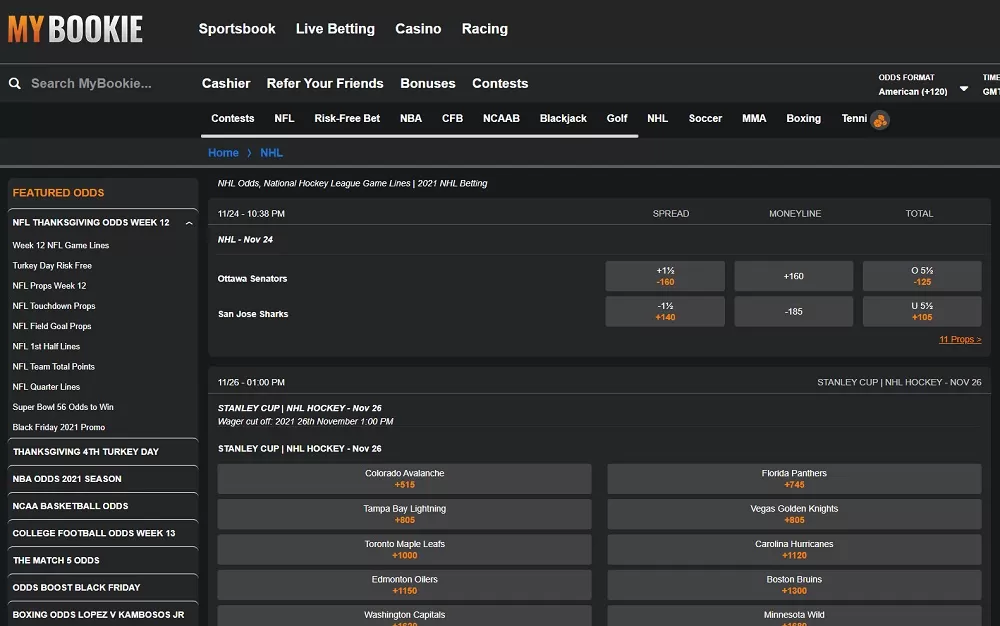Open Turkey Day Risk Free link
1000x626 pixels.
pyautogui.click(x=52, y=266)
